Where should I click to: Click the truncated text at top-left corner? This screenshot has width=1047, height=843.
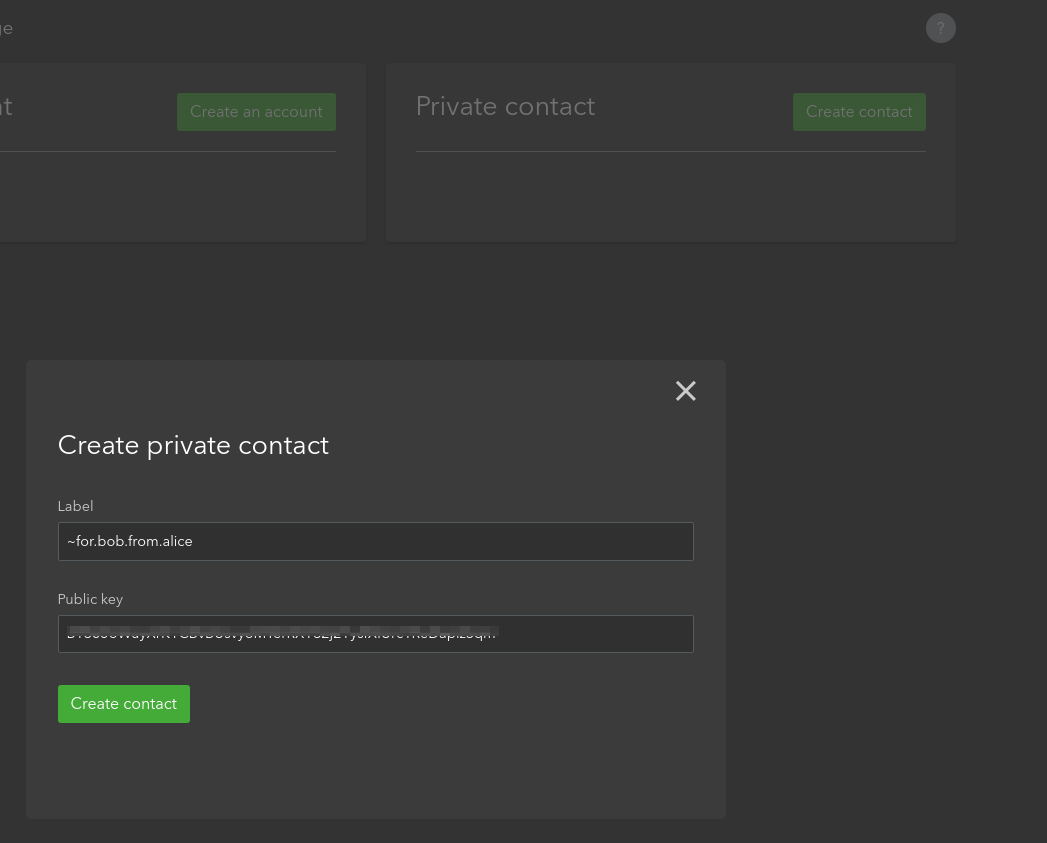(6, 29)
